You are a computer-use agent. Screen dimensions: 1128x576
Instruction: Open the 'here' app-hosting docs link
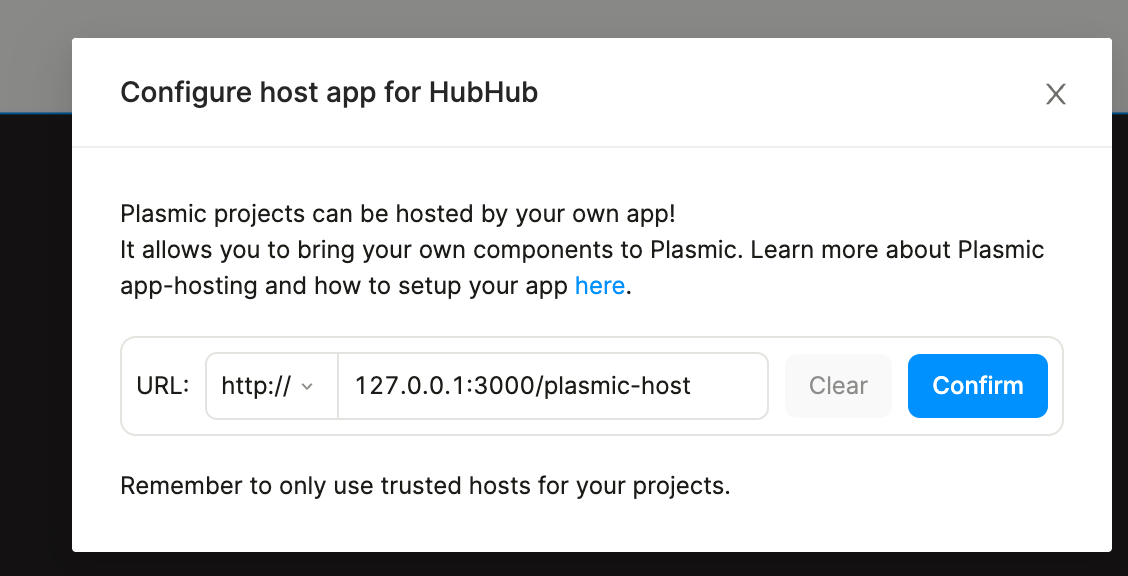point(600,286)
